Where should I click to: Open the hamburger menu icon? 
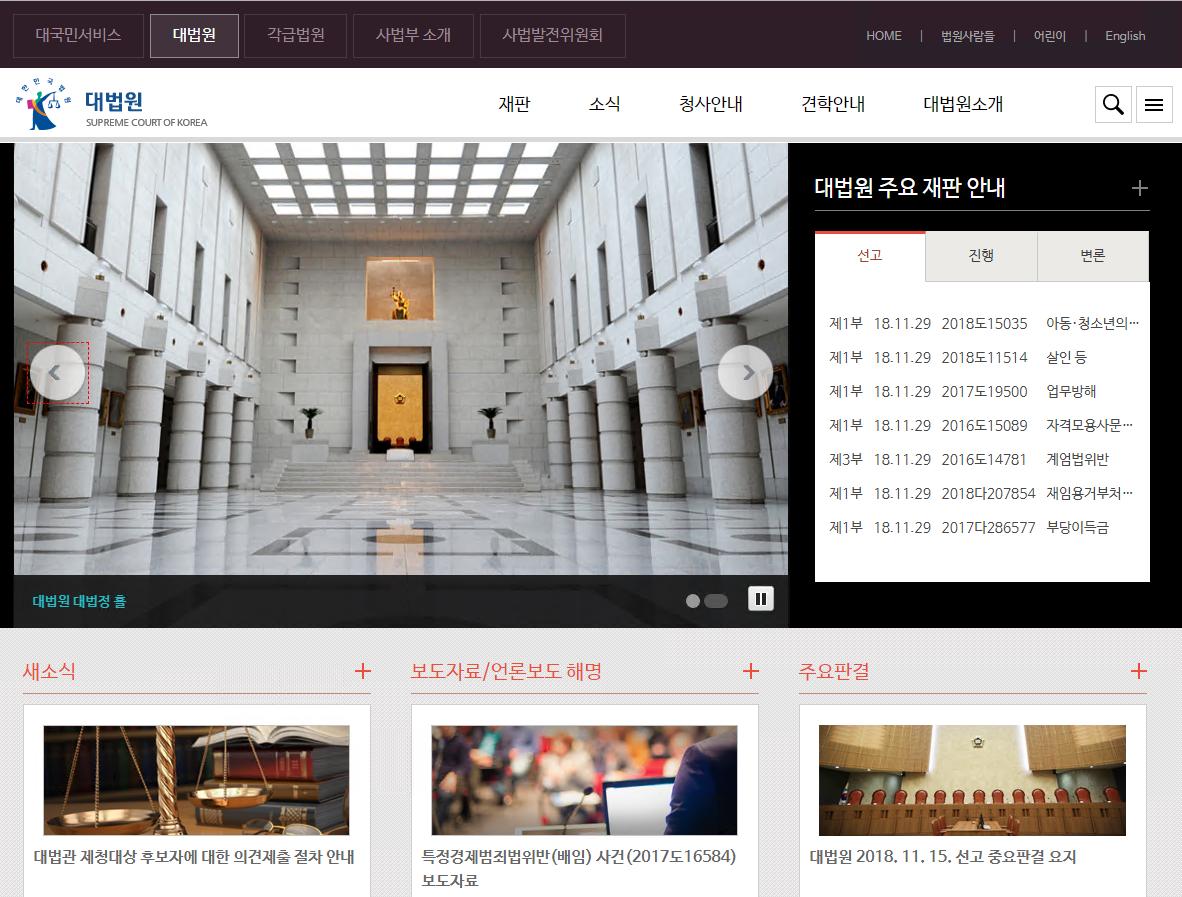[1154, 104]
